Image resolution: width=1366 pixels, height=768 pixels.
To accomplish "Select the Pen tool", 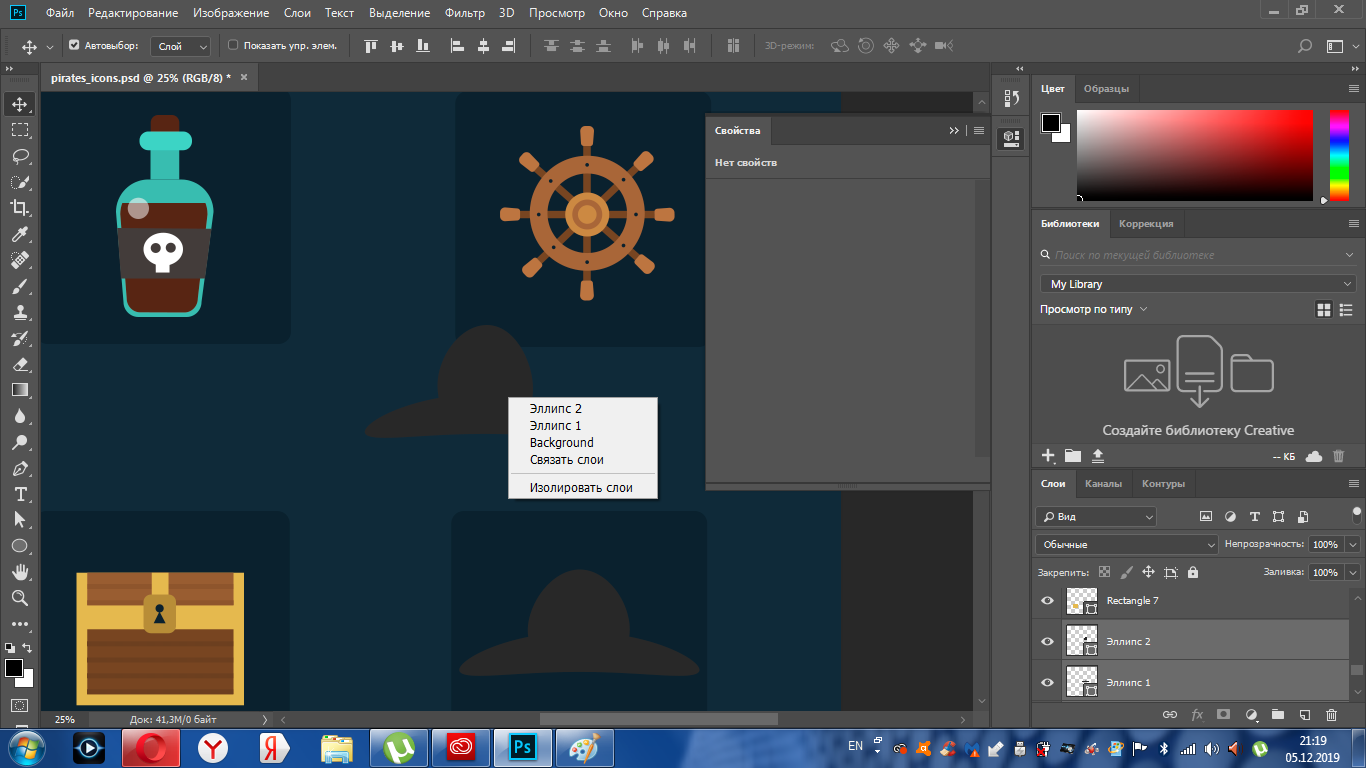I will (x=20, y=468).
